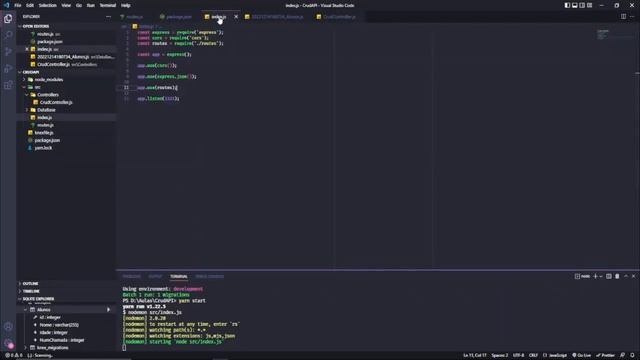Create a new terminal with plus icon
This screenshot has width=640, height=360.
point(595,276)
